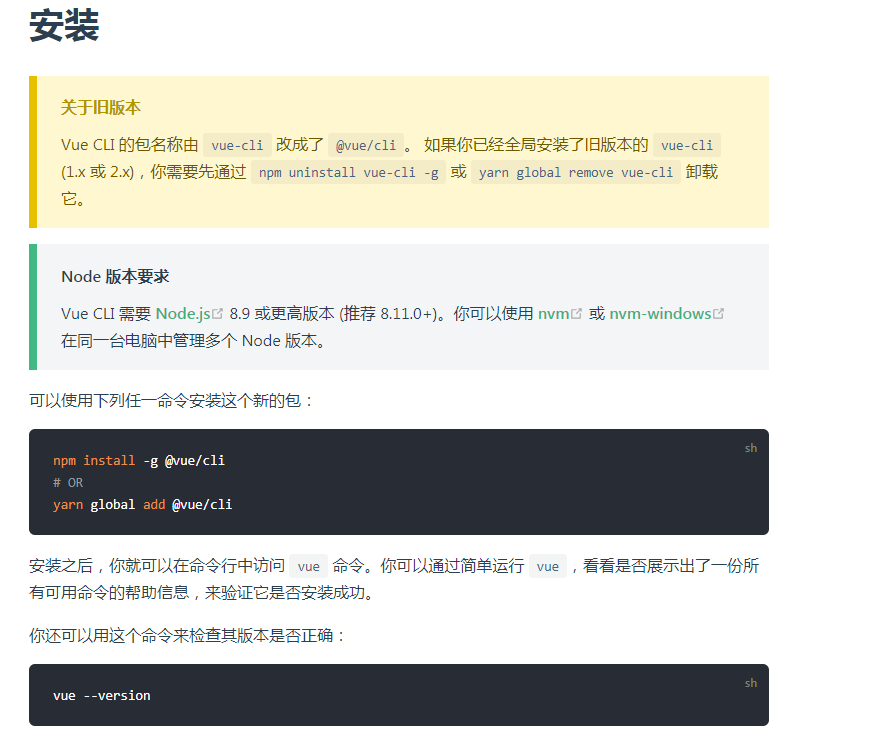Click the 关于旧版本 warning title

point(101,108)
